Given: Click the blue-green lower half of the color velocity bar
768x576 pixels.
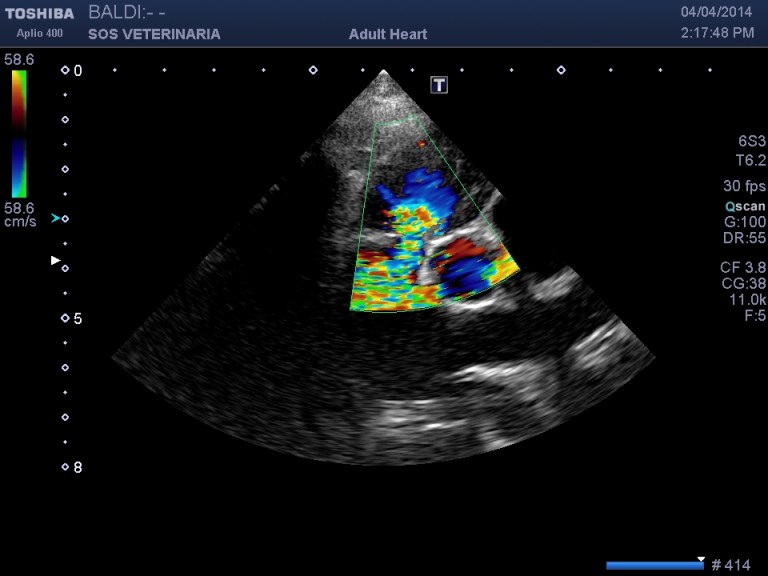Looking at the screenshot, I should point(19,168).
